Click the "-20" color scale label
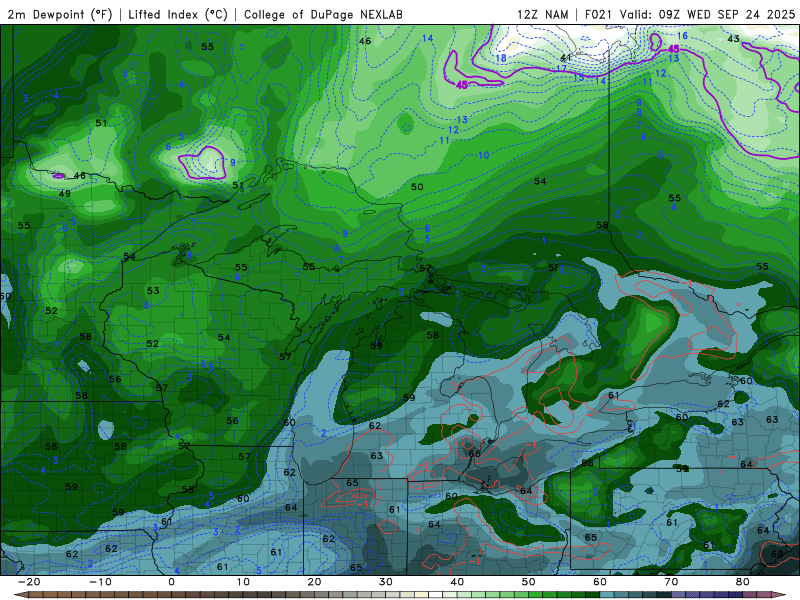Screen dimensions: 800x600 pos(29,582)
